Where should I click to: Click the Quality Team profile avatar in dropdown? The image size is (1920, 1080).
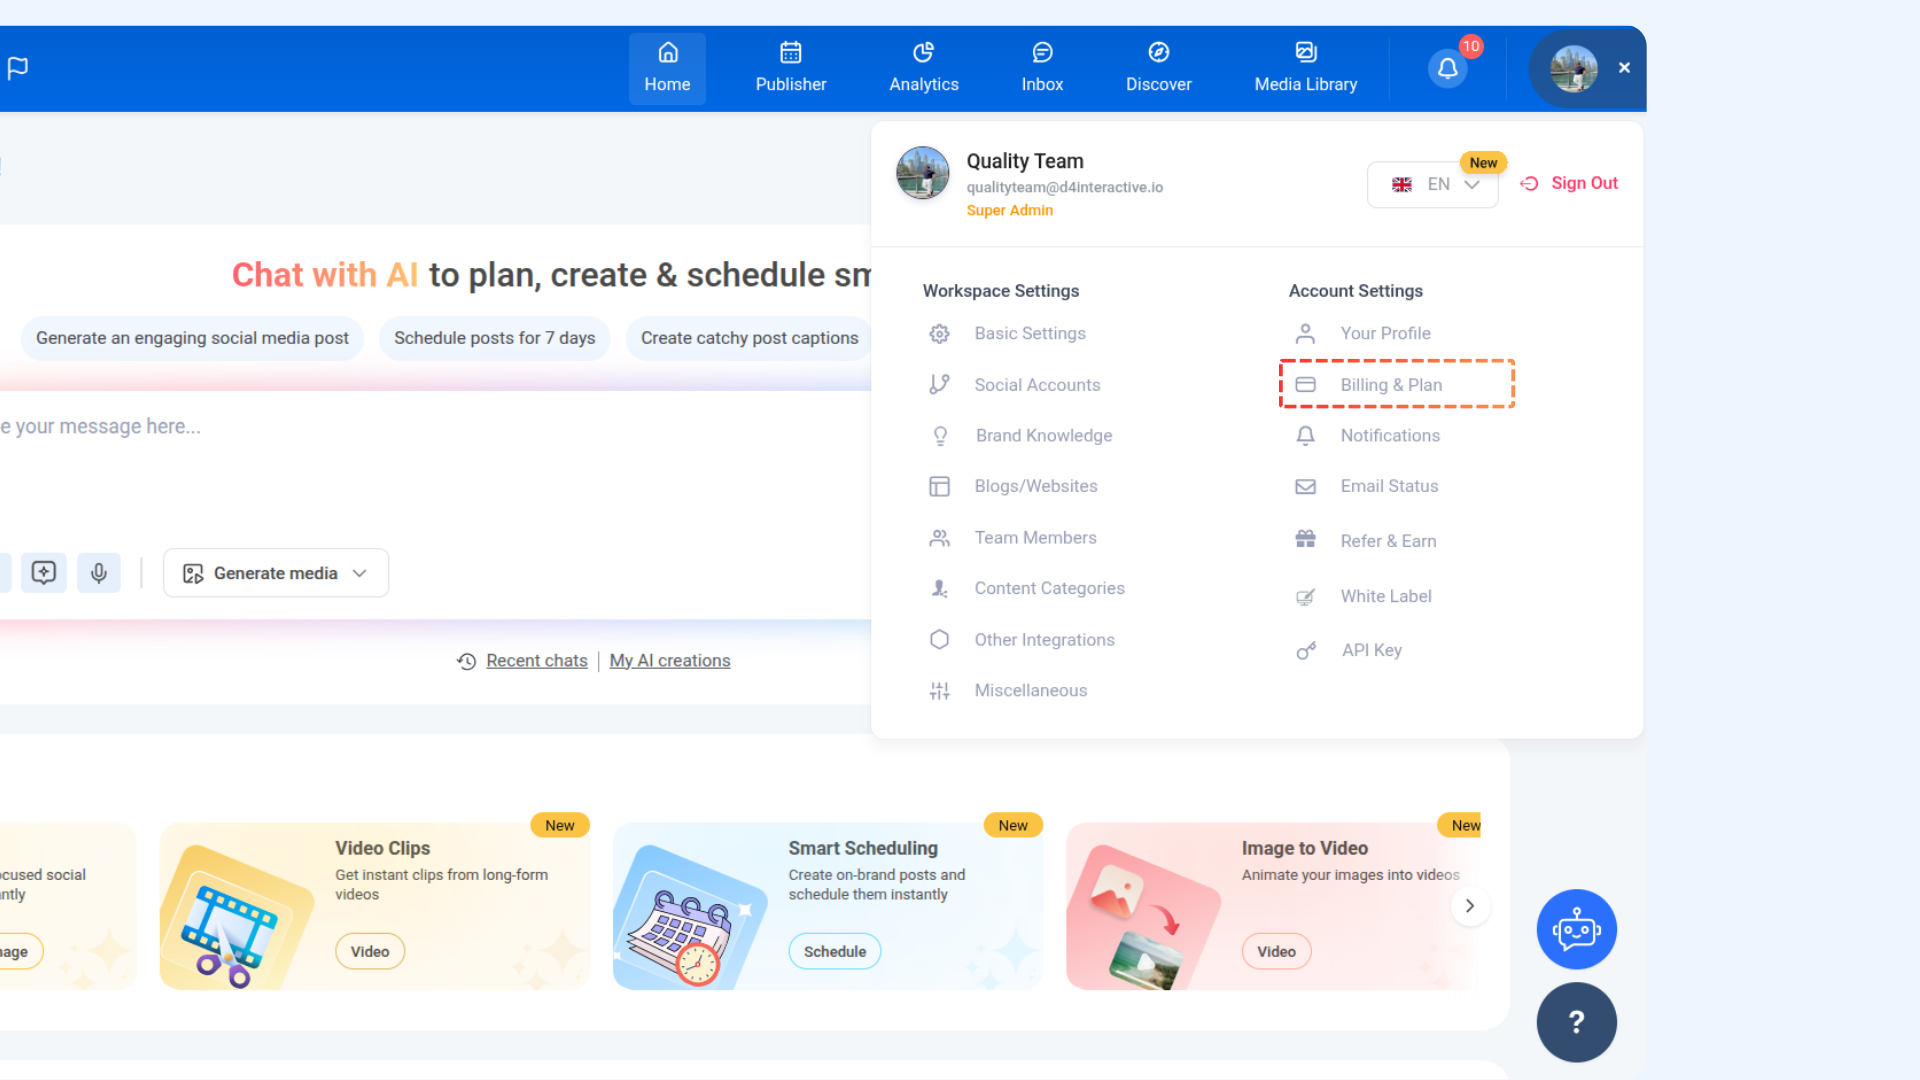pos(922,173)
